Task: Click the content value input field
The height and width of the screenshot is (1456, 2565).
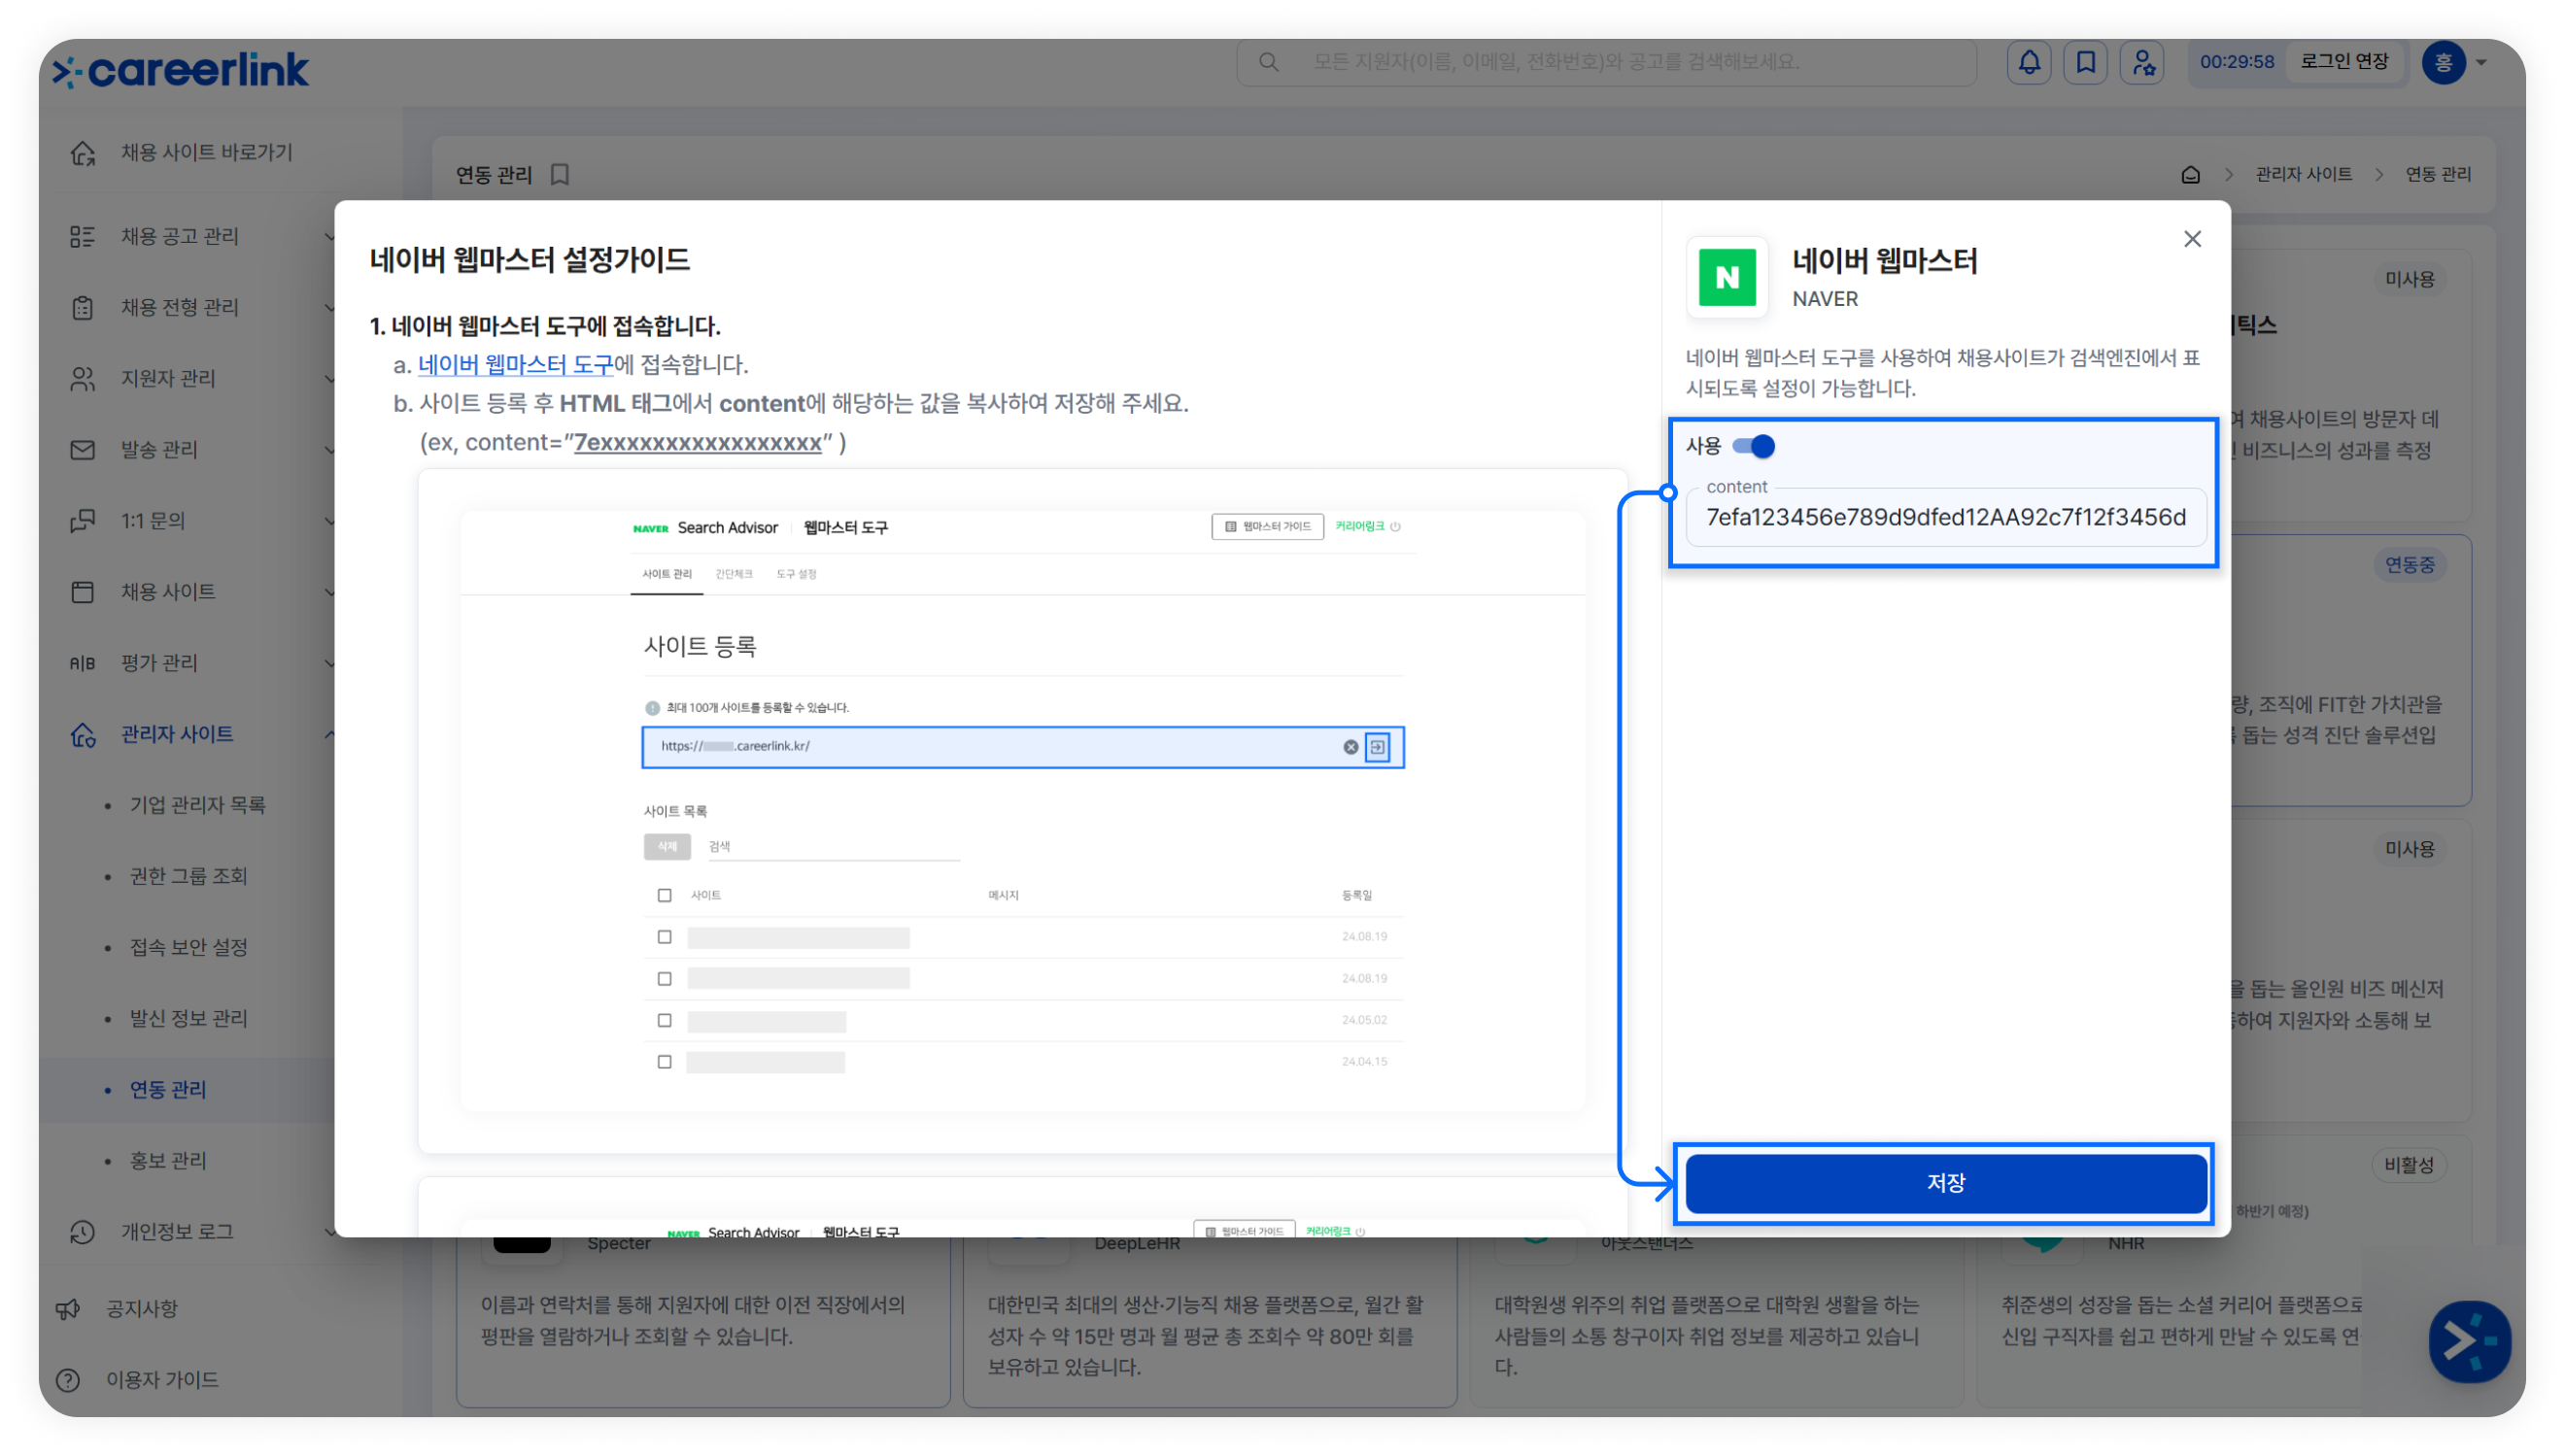Action: click(x=1945, y=517)
